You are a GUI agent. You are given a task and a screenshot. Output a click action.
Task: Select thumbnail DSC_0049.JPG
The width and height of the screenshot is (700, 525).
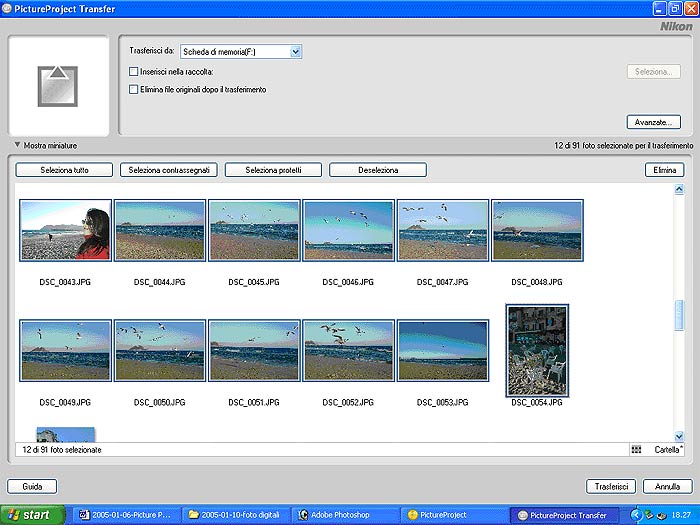(x=66, y=350)
